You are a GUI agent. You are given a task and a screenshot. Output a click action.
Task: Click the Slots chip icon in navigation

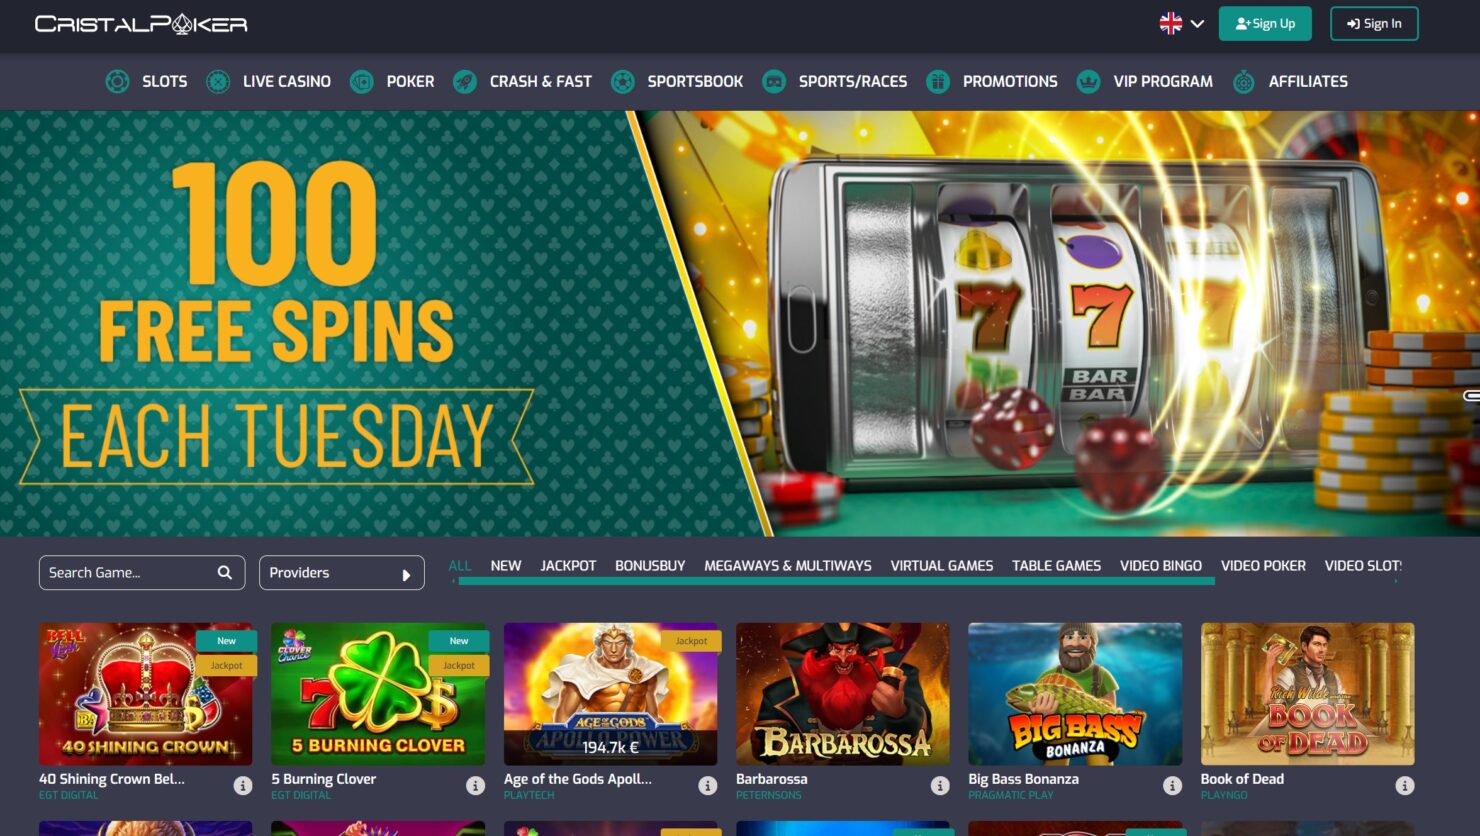click(117, 82)
